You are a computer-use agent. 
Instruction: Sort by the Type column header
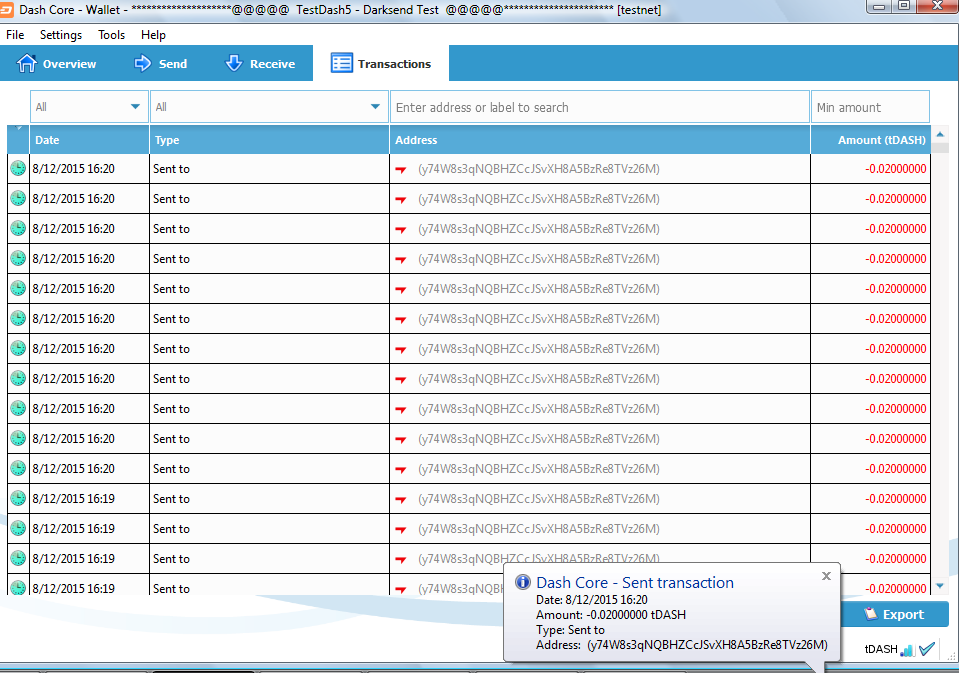click(269, 140)
